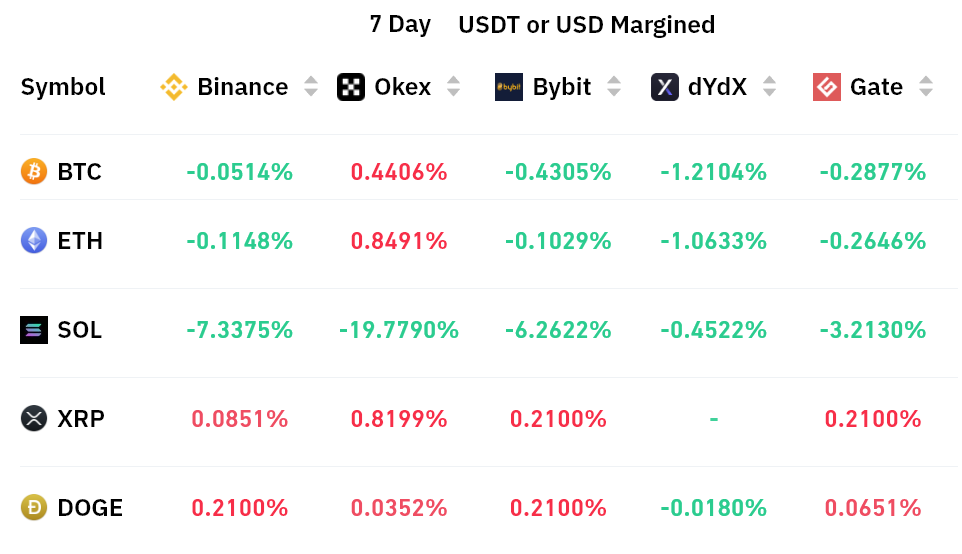
Task: Select USDT or USD Margined tab
Action: click(586, 25)
